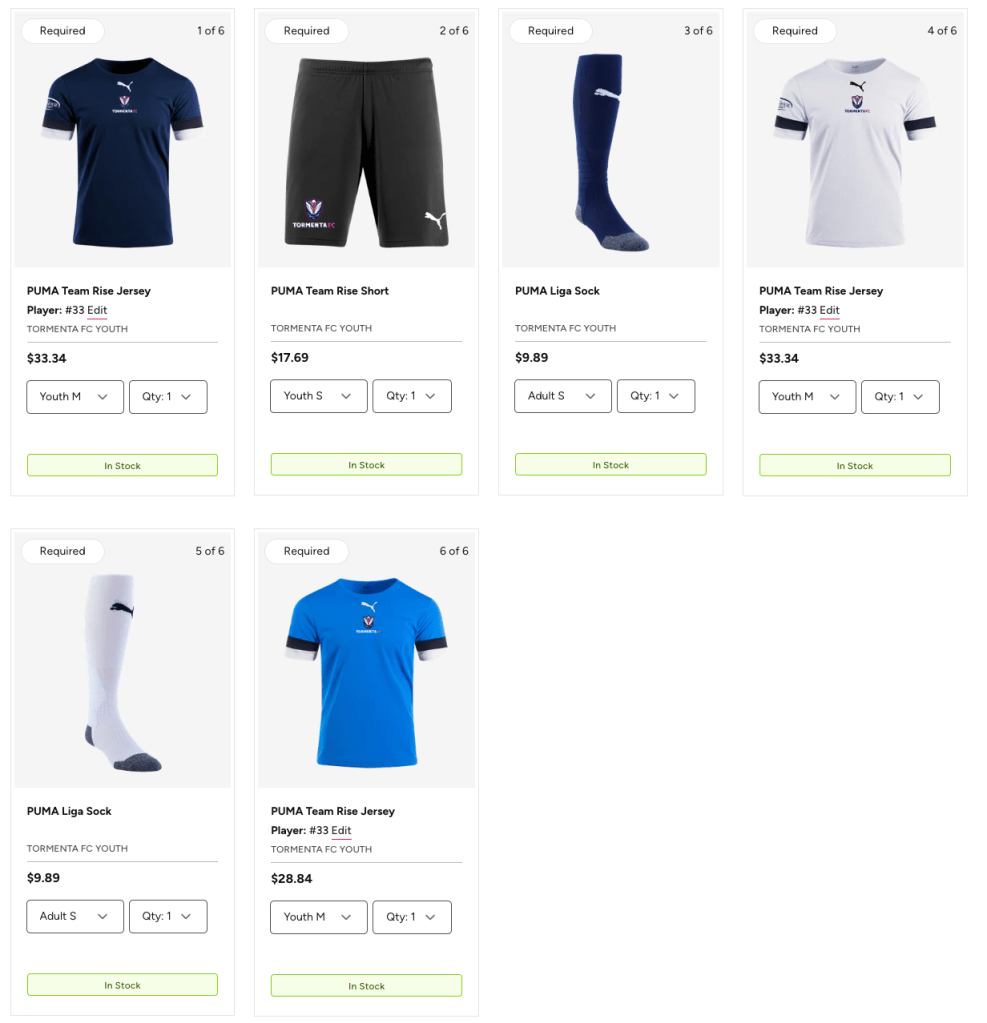Open the navy jersey Youth M size dropdown
Viewport: 987px width, 1023px height.
75,397
